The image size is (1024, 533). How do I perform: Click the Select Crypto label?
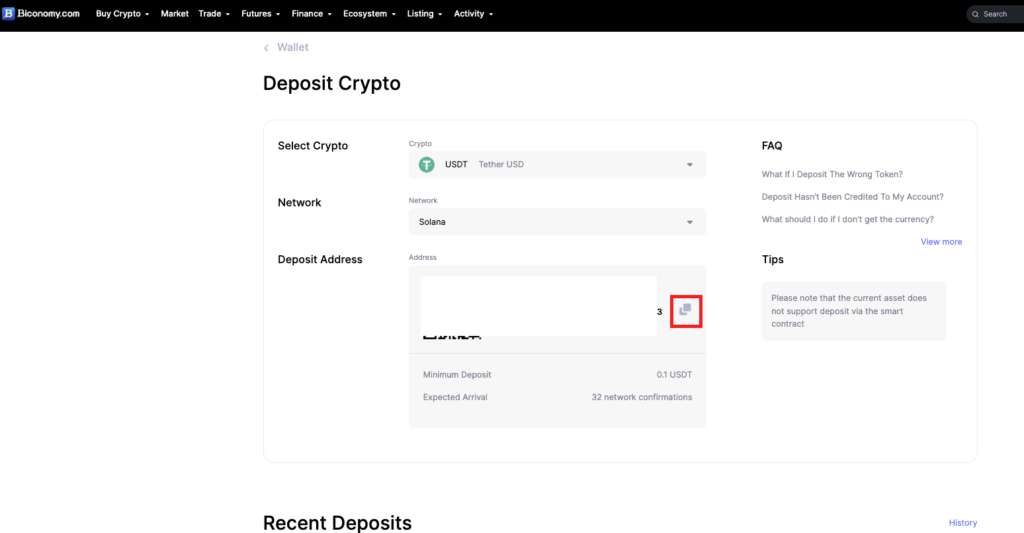pyautogui.click(x=313, y=146)
